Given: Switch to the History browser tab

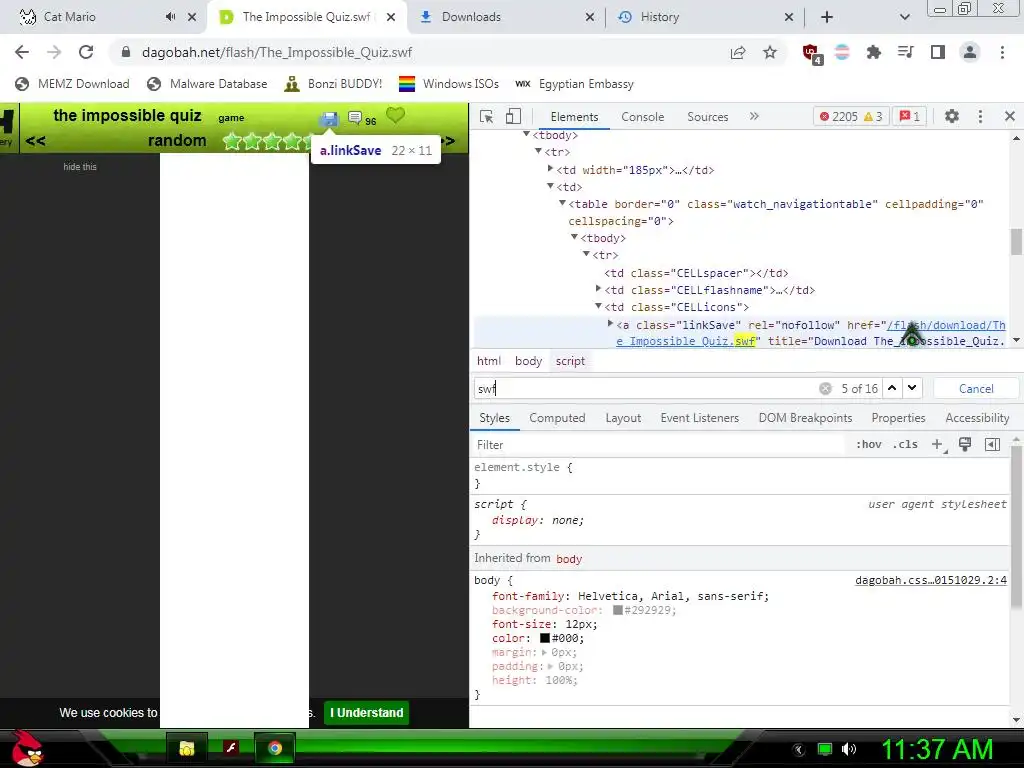Looking at the screenshot, I should tap(705, 17).
